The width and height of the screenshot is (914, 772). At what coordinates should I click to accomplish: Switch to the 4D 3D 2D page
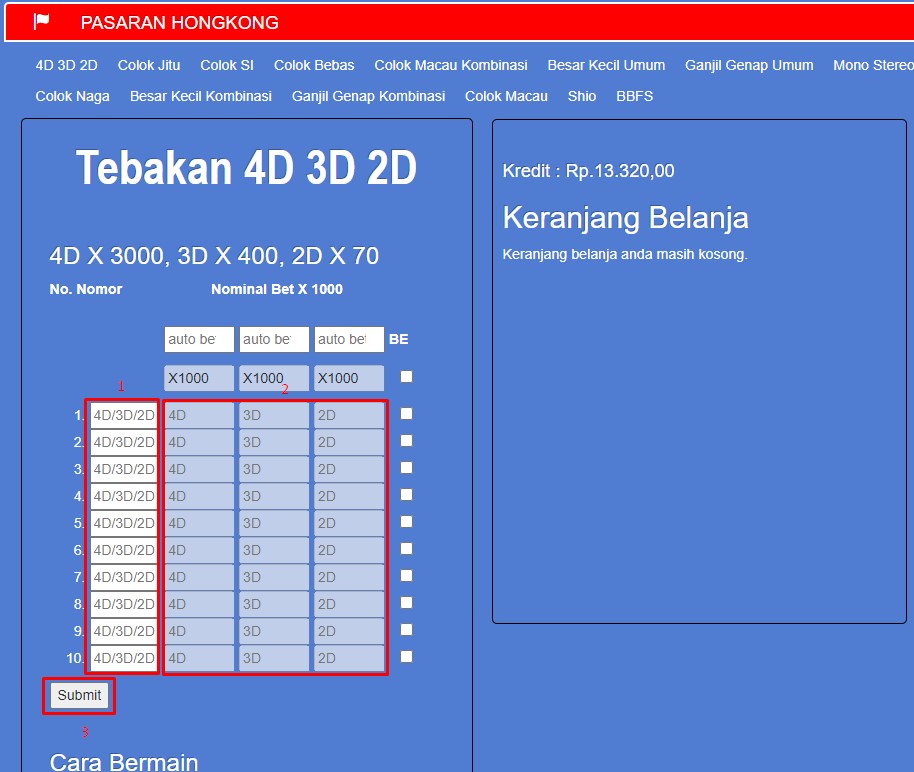point(66,65)
